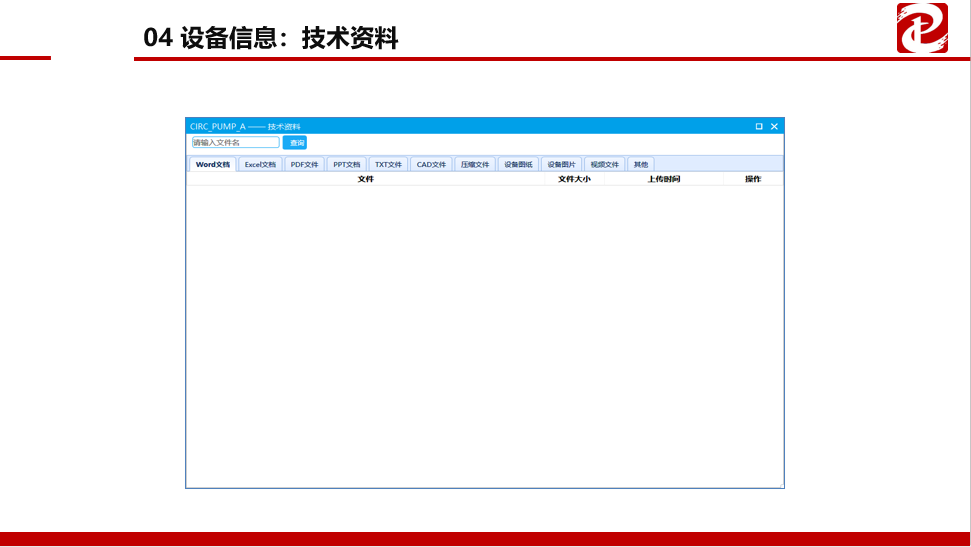Select the PDF文件 tab
971x547 pixels.
304,164
